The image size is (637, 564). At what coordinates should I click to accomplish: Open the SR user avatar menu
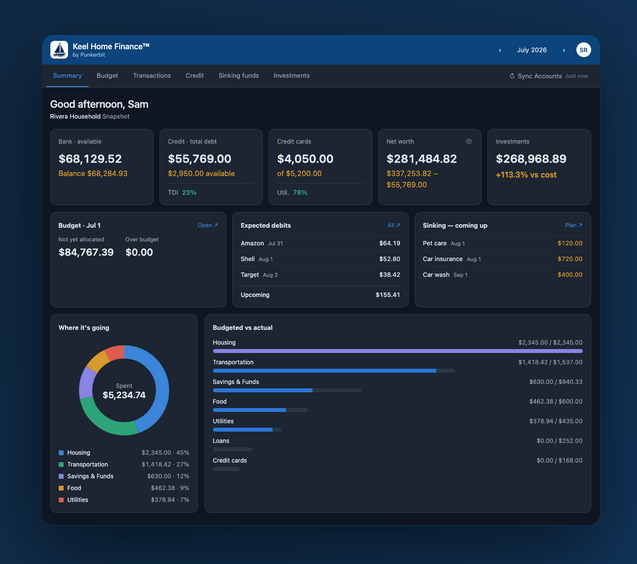point(583,50)
